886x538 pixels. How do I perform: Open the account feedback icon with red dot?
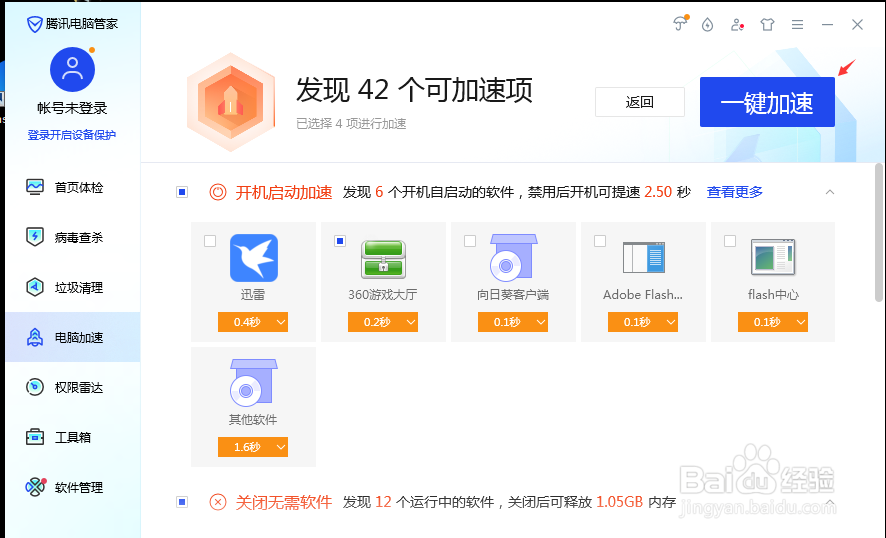tap(737, 24)
